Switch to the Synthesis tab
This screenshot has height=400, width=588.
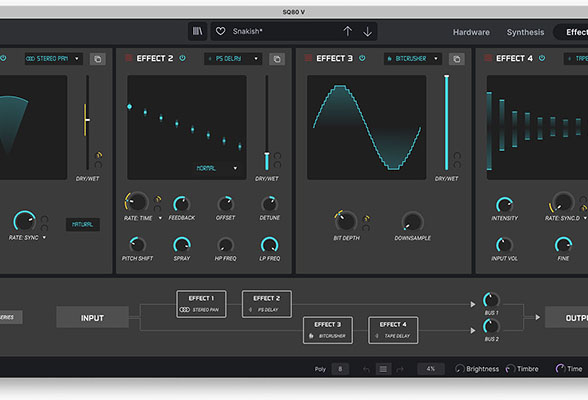point(525,32)
